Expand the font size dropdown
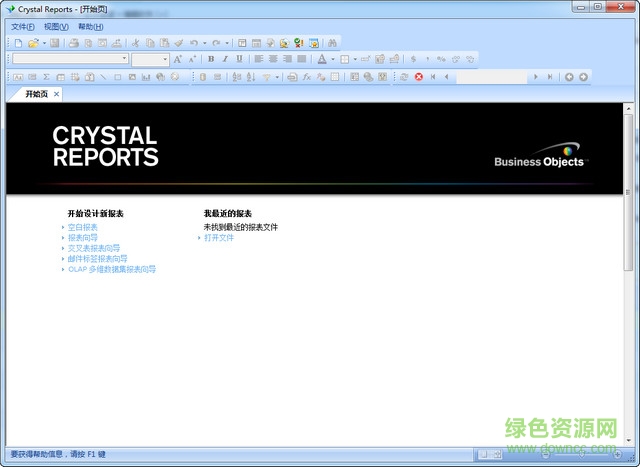 pos(163,60)
